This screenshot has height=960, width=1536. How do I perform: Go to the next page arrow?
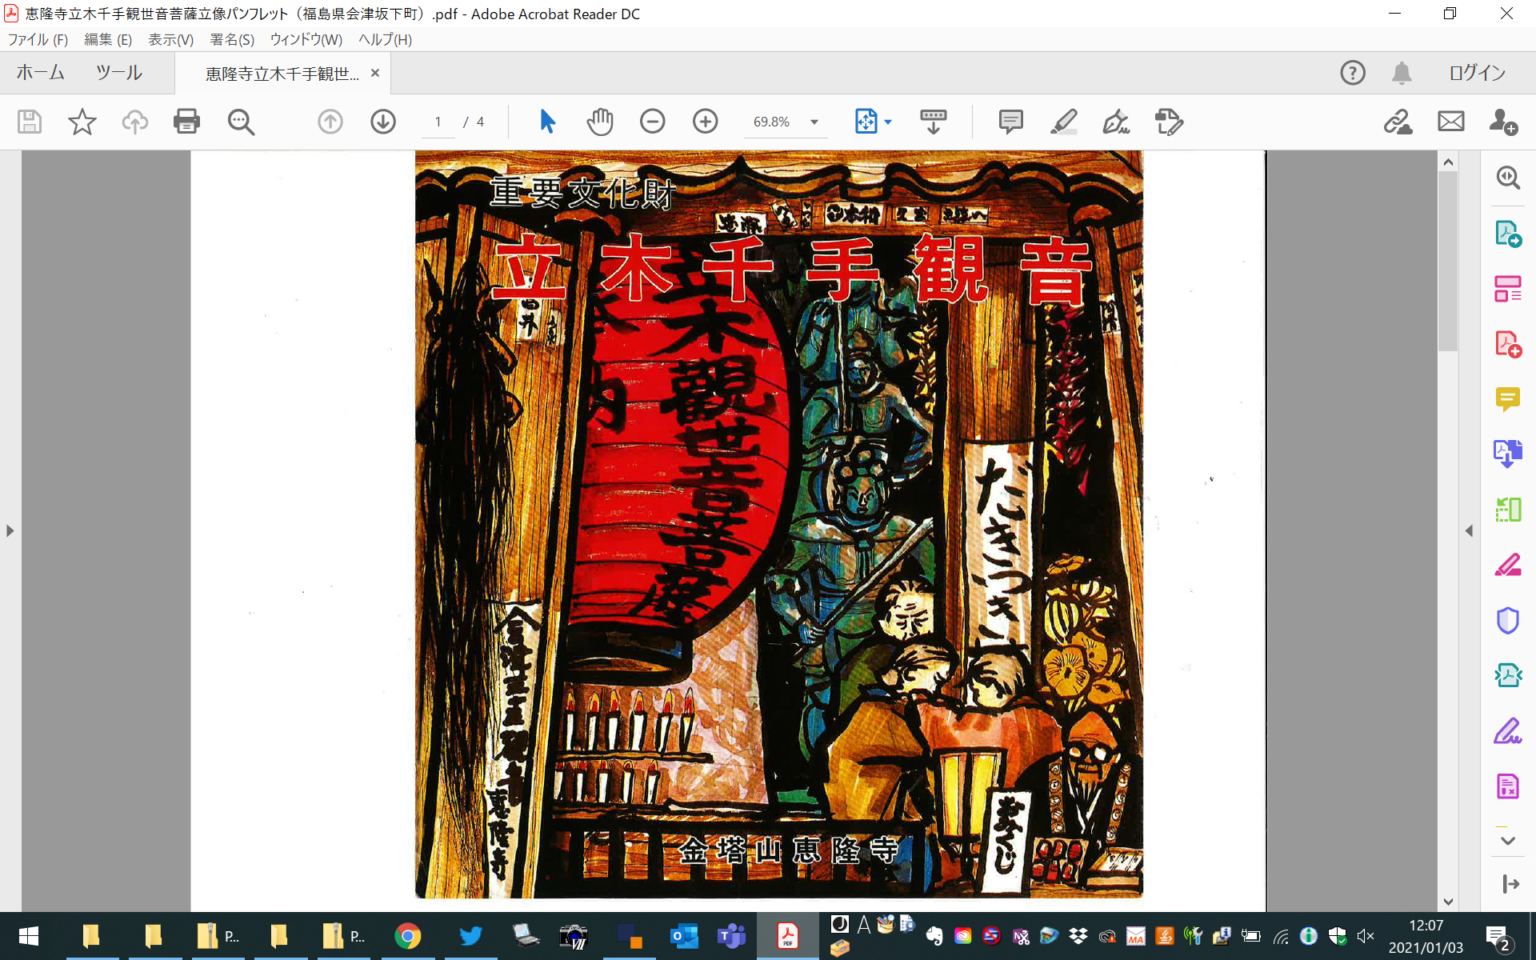[x=383, y=122]
